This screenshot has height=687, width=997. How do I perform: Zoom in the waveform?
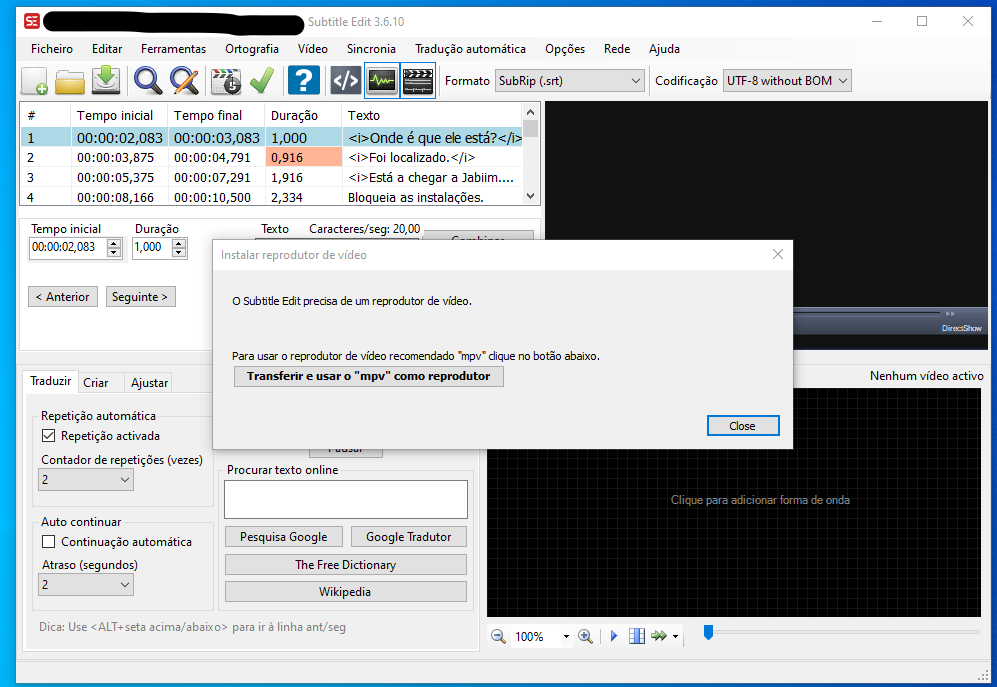pos(585,636)
